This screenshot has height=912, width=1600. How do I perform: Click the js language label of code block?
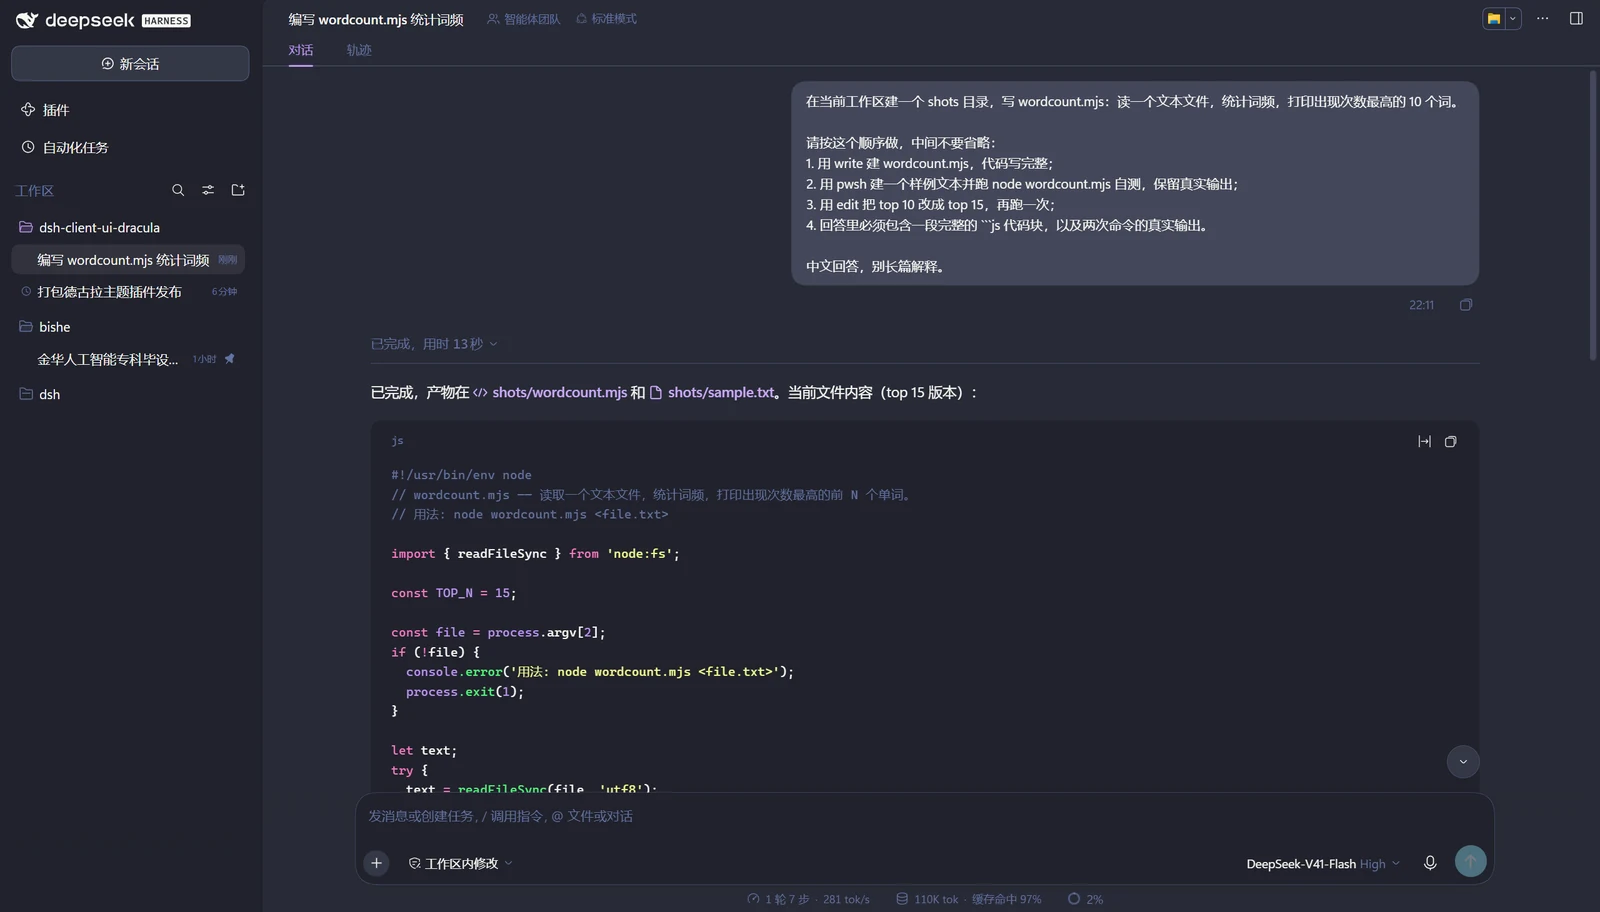click(x=397, y=441)
